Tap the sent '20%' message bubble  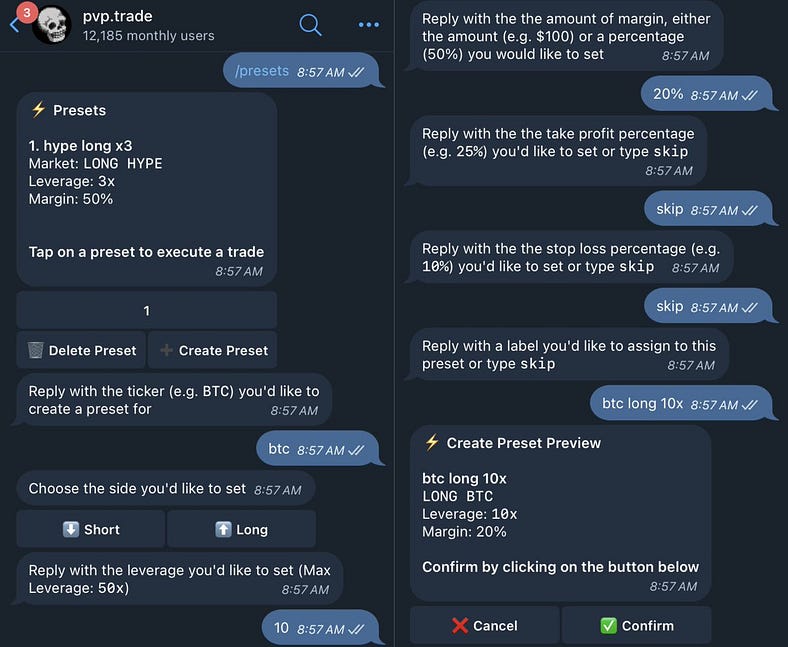click(x=706, y=95)
